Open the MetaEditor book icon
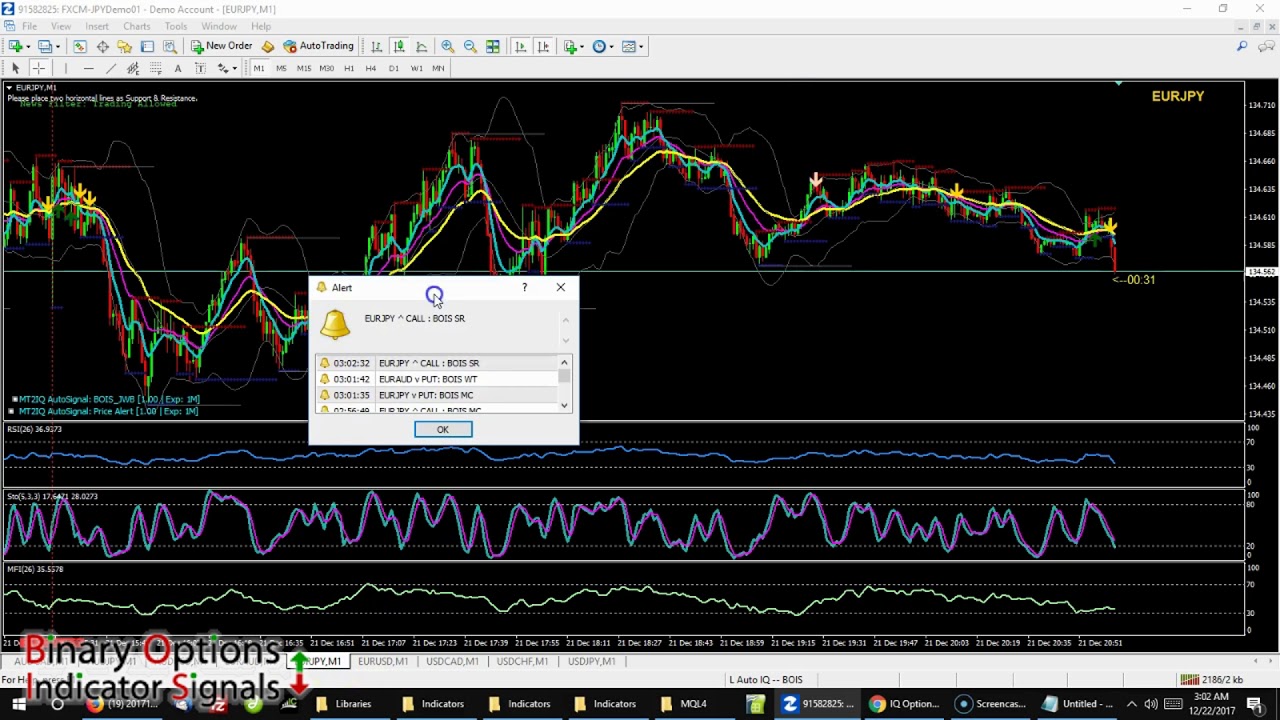Screen dimensions: 1280x720 pyautogui.click(x=268, y=46)
